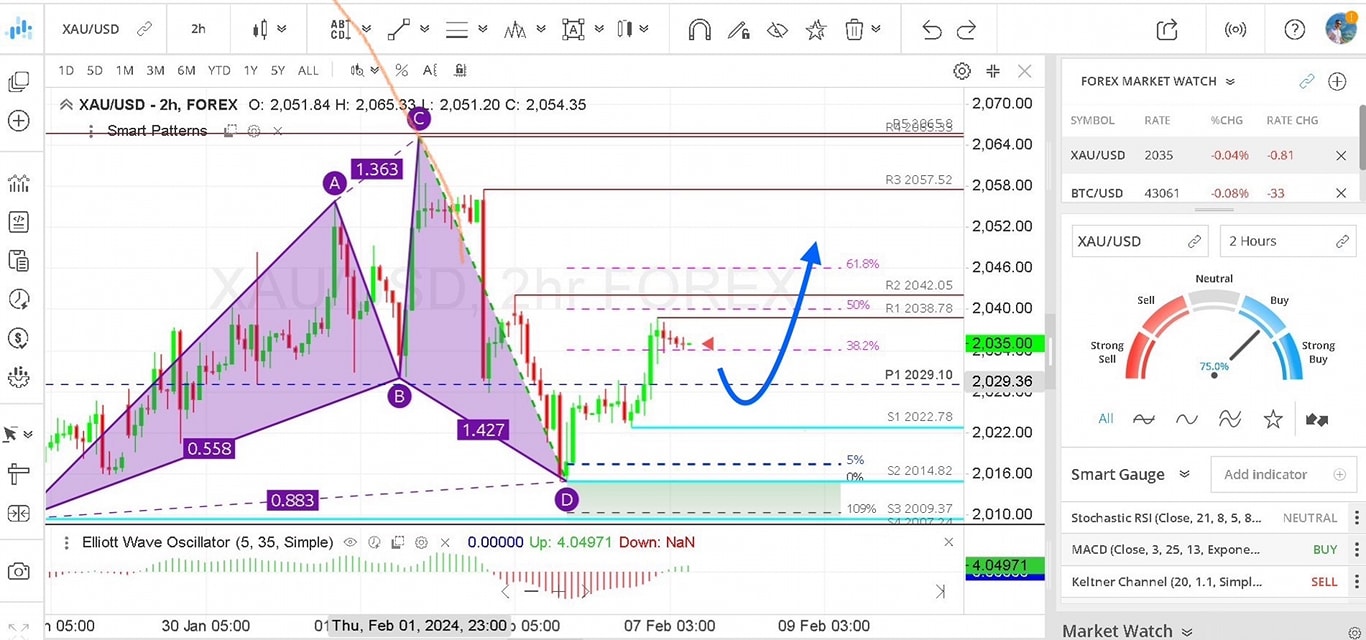
Task: Select the 1D range tab
Action: [66, 70]
